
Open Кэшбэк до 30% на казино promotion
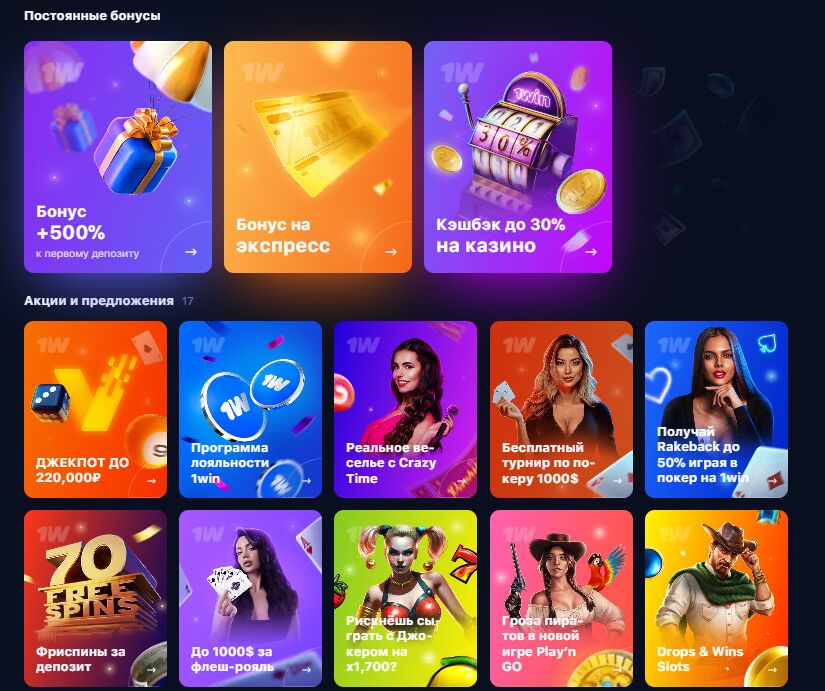(518, 157)
